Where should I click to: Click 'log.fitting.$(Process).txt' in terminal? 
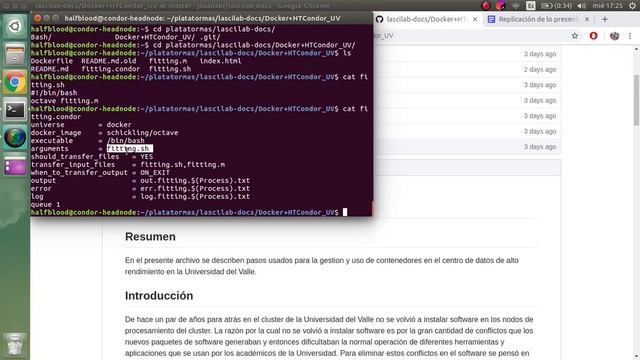click(x=195, y=196)
